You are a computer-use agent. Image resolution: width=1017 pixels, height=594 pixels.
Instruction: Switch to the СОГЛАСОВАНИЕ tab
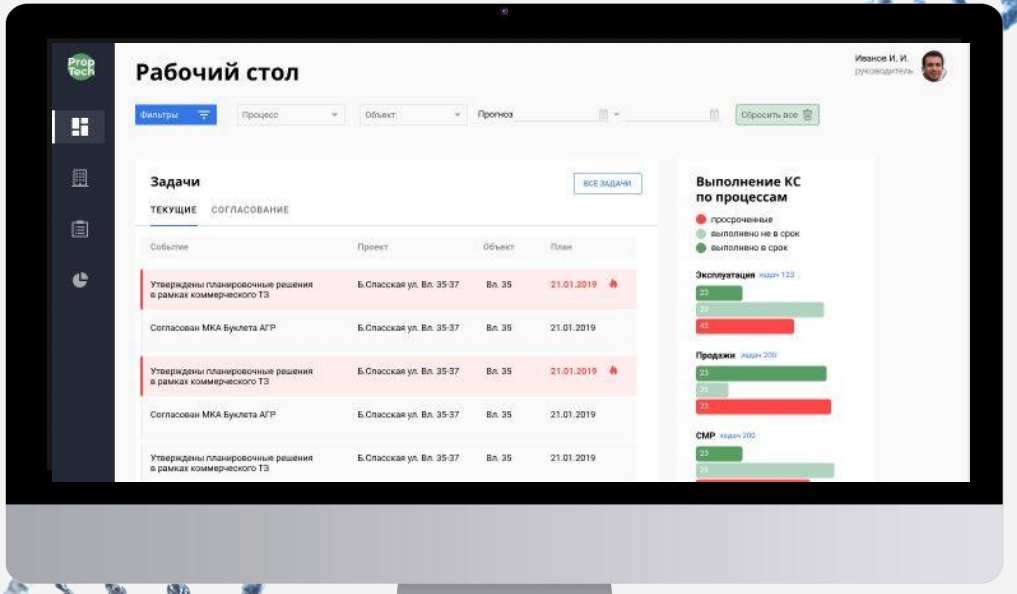[x=248, y=211]
